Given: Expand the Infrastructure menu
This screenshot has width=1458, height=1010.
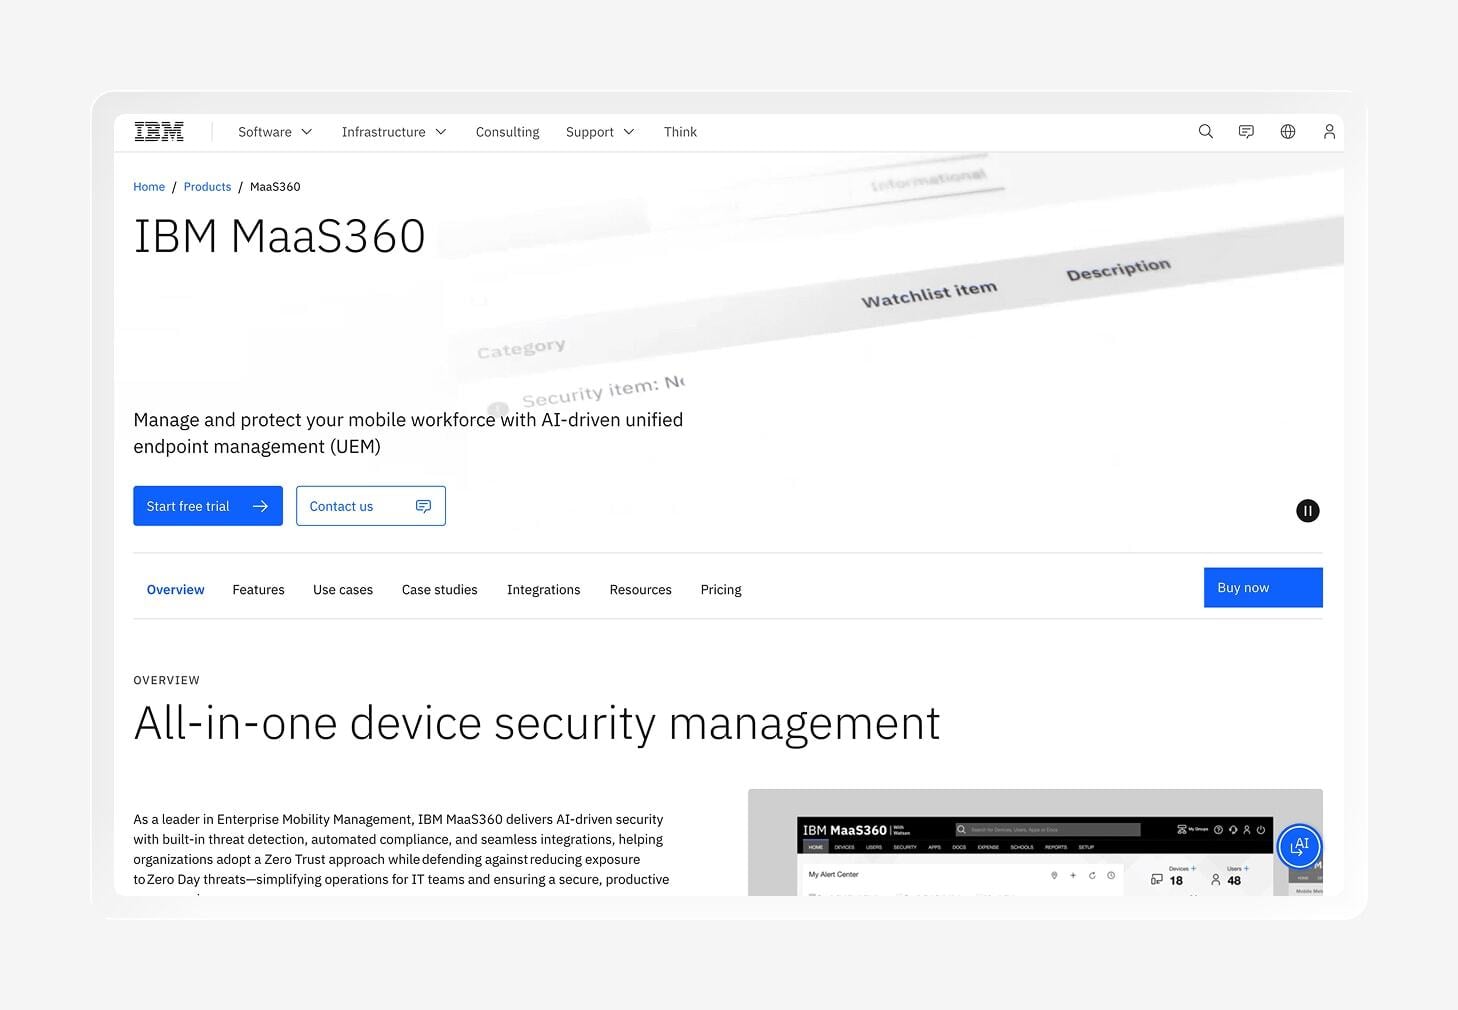Looking at the screenshot, I should (394, 132).
